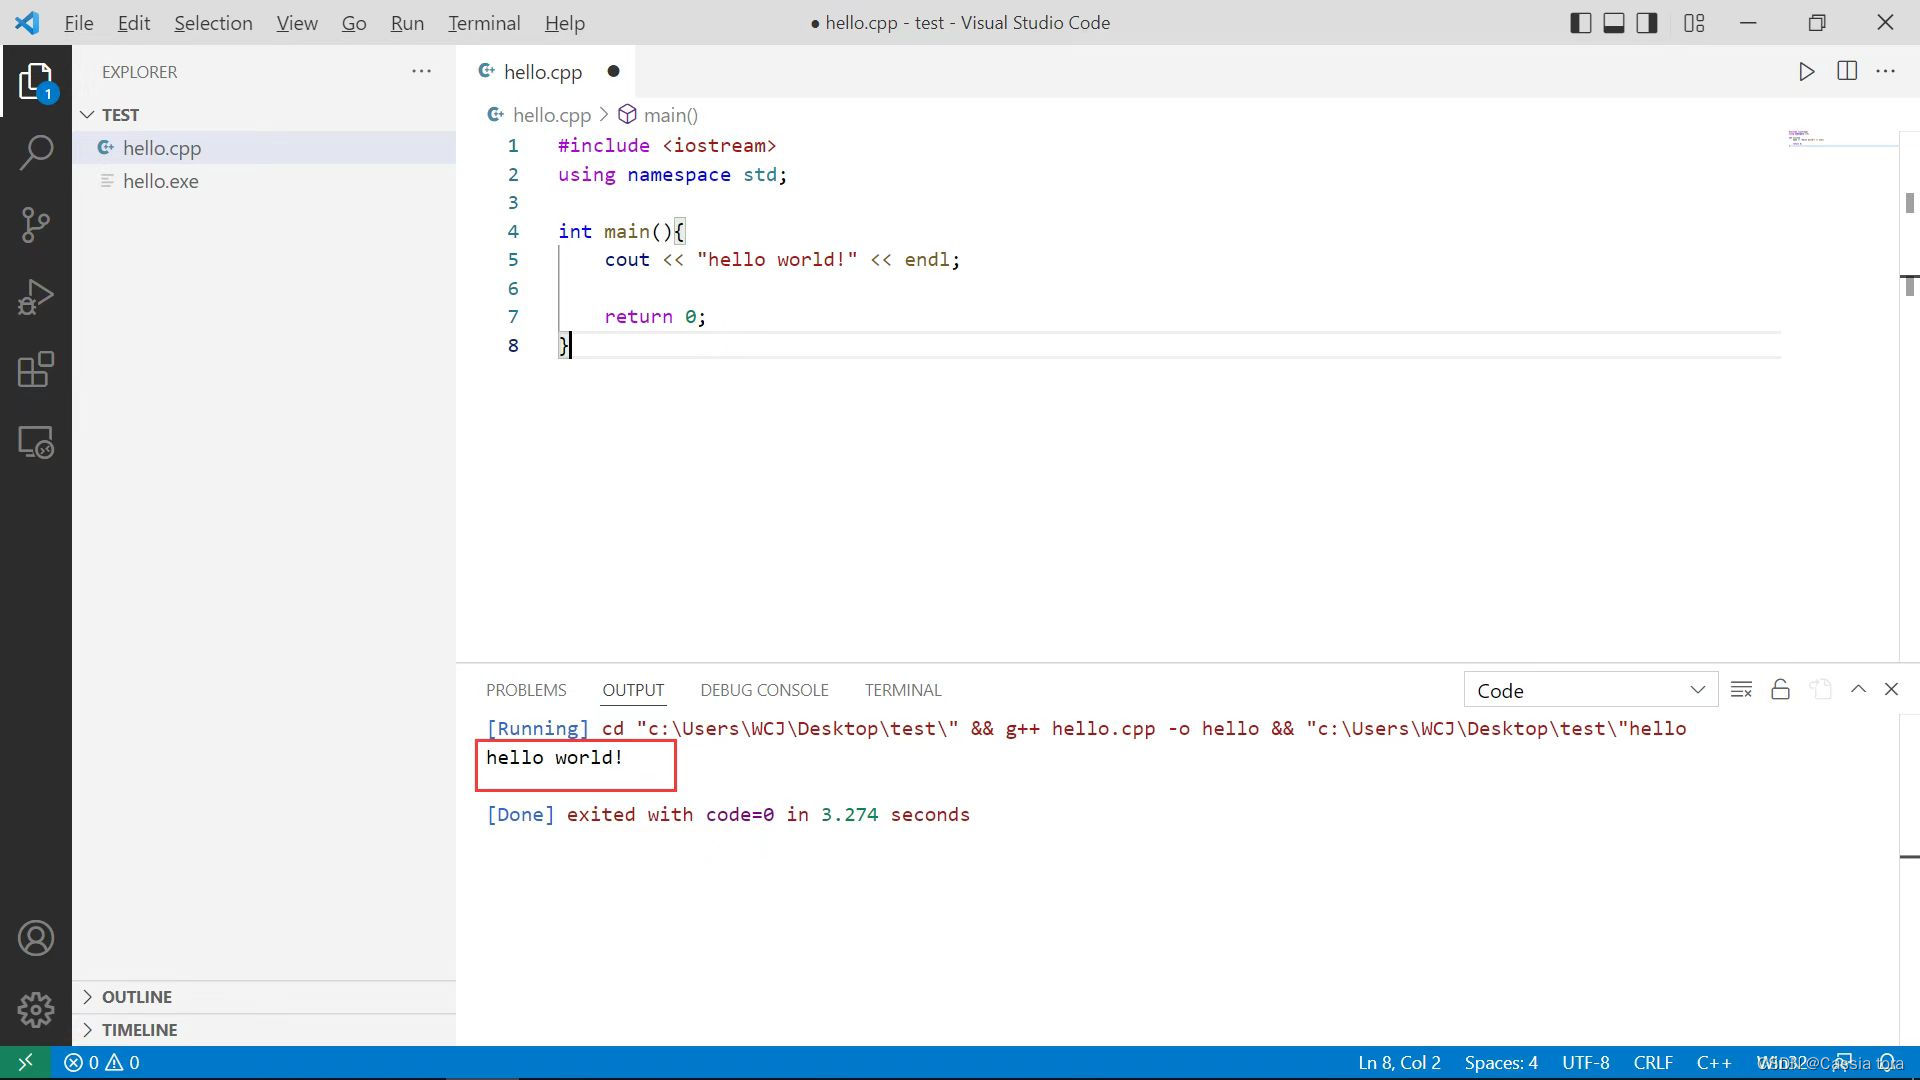The image size is (1920, 1080).
Task: Open the Manage gear settings
Action: [36, 1010]
